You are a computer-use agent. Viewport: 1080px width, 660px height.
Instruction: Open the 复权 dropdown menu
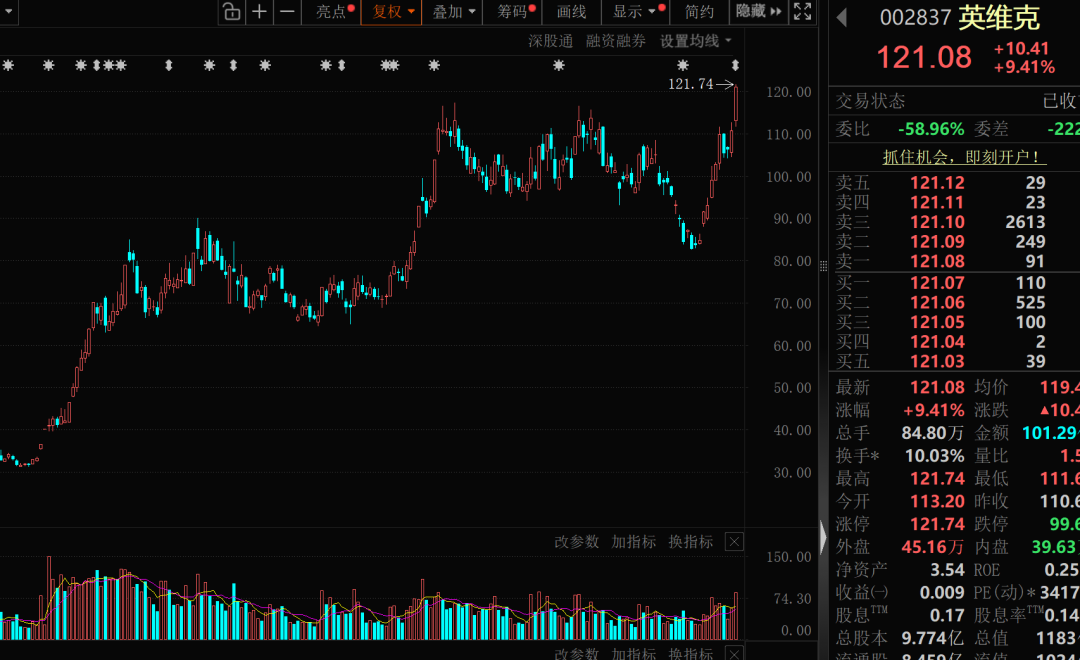(x=391, y=12)
